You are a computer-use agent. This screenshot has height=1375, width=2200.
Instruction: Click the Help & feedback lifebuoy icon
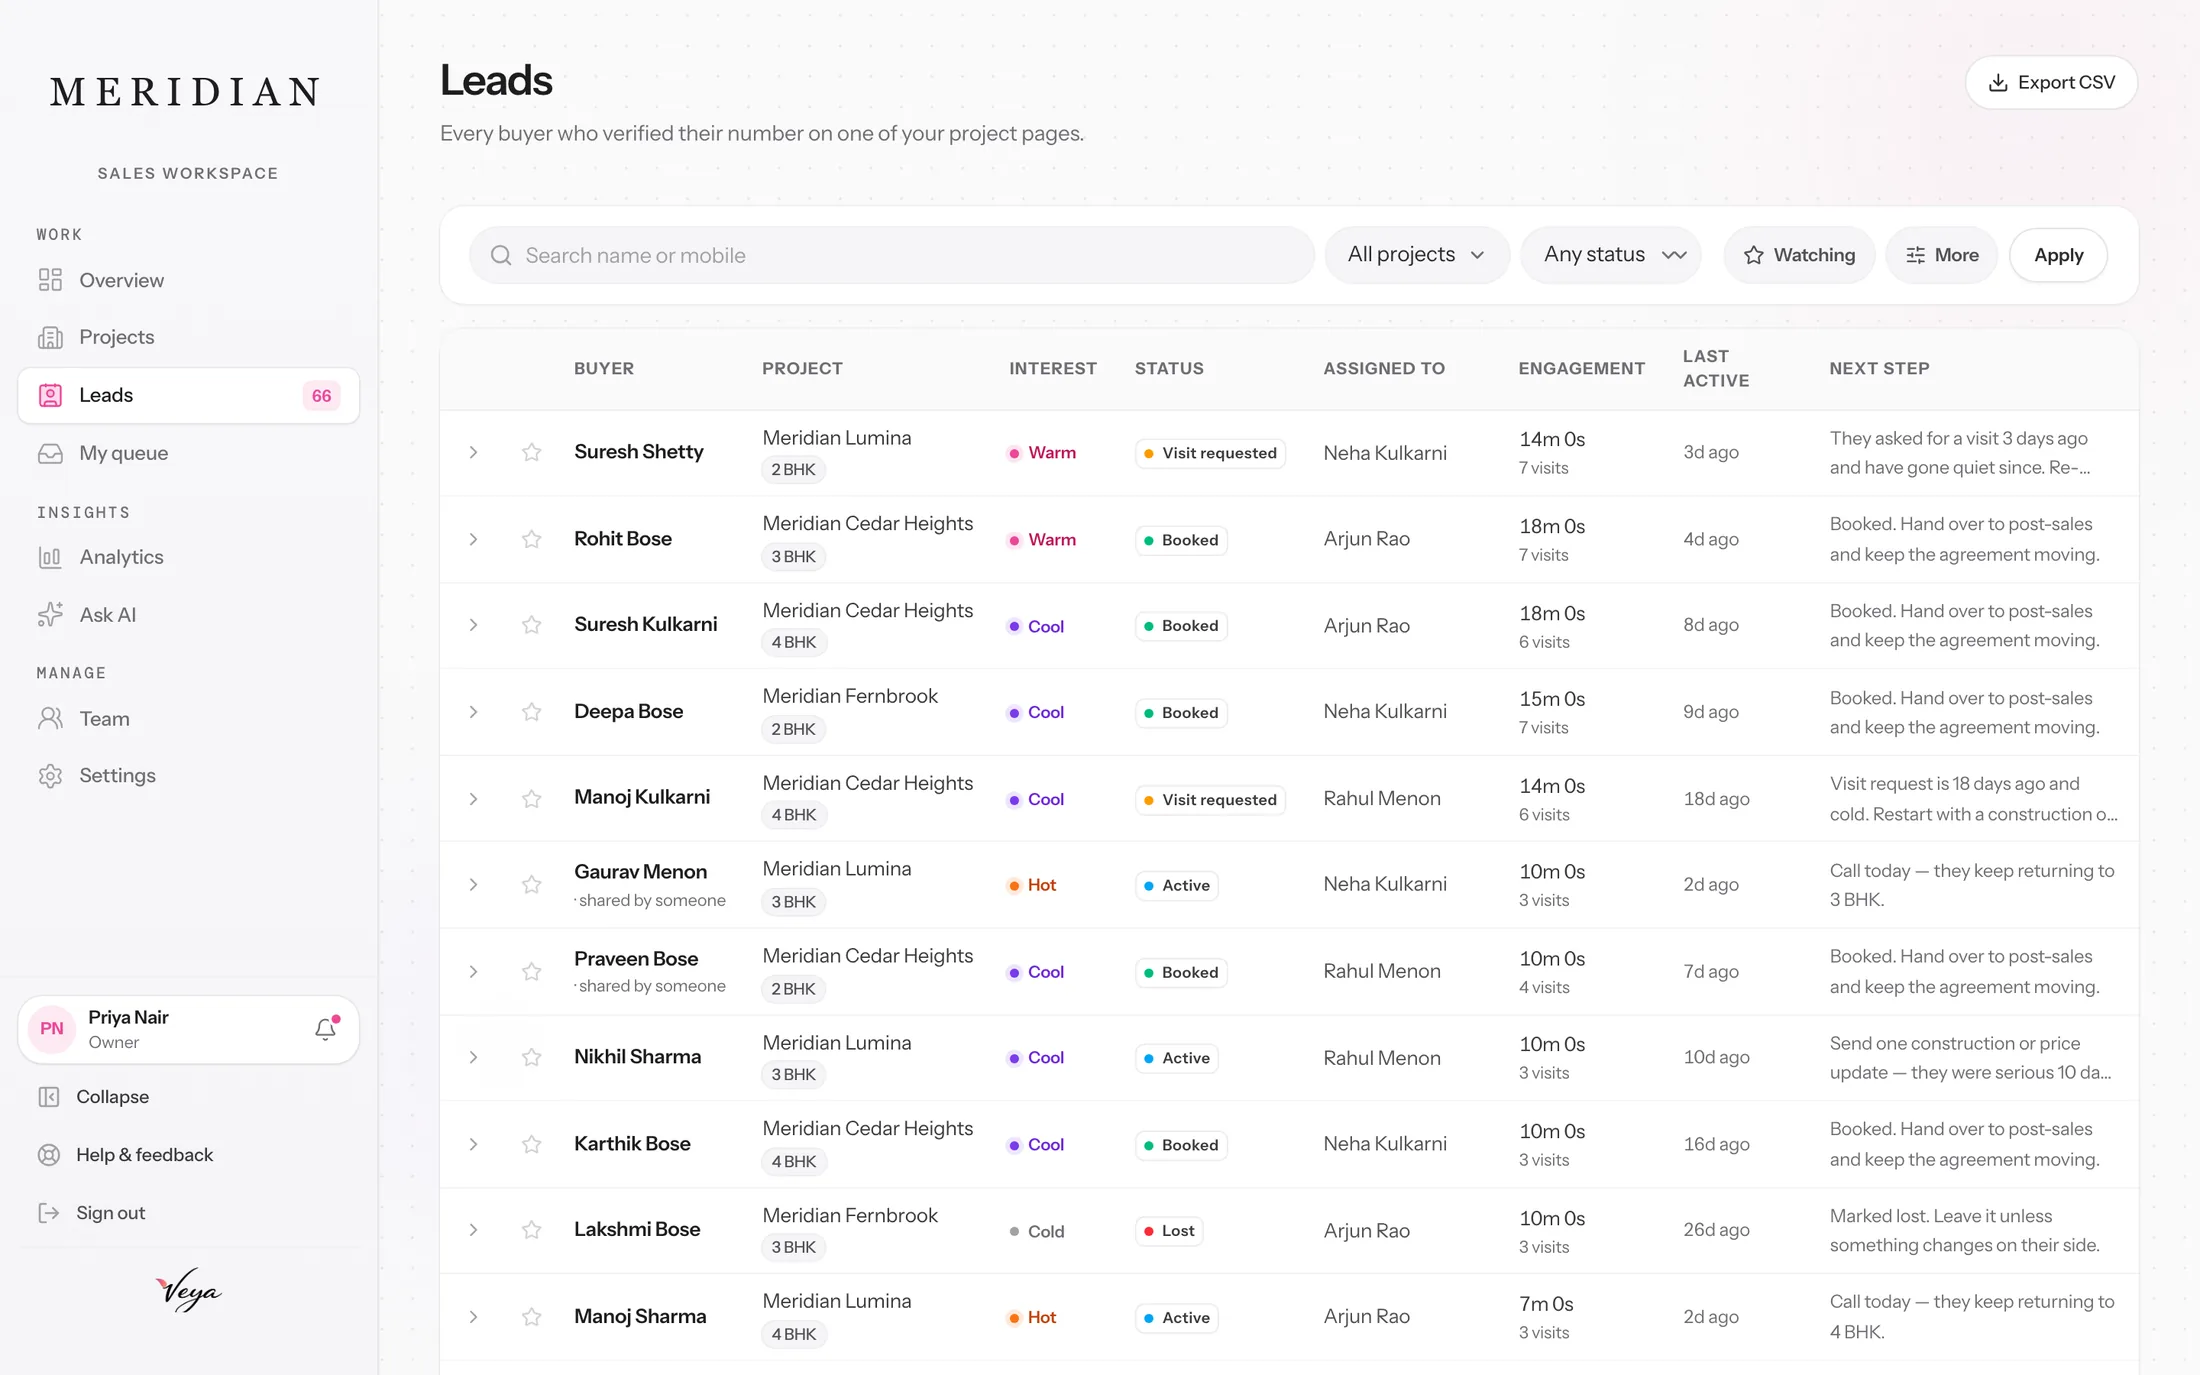[49, 1154]
